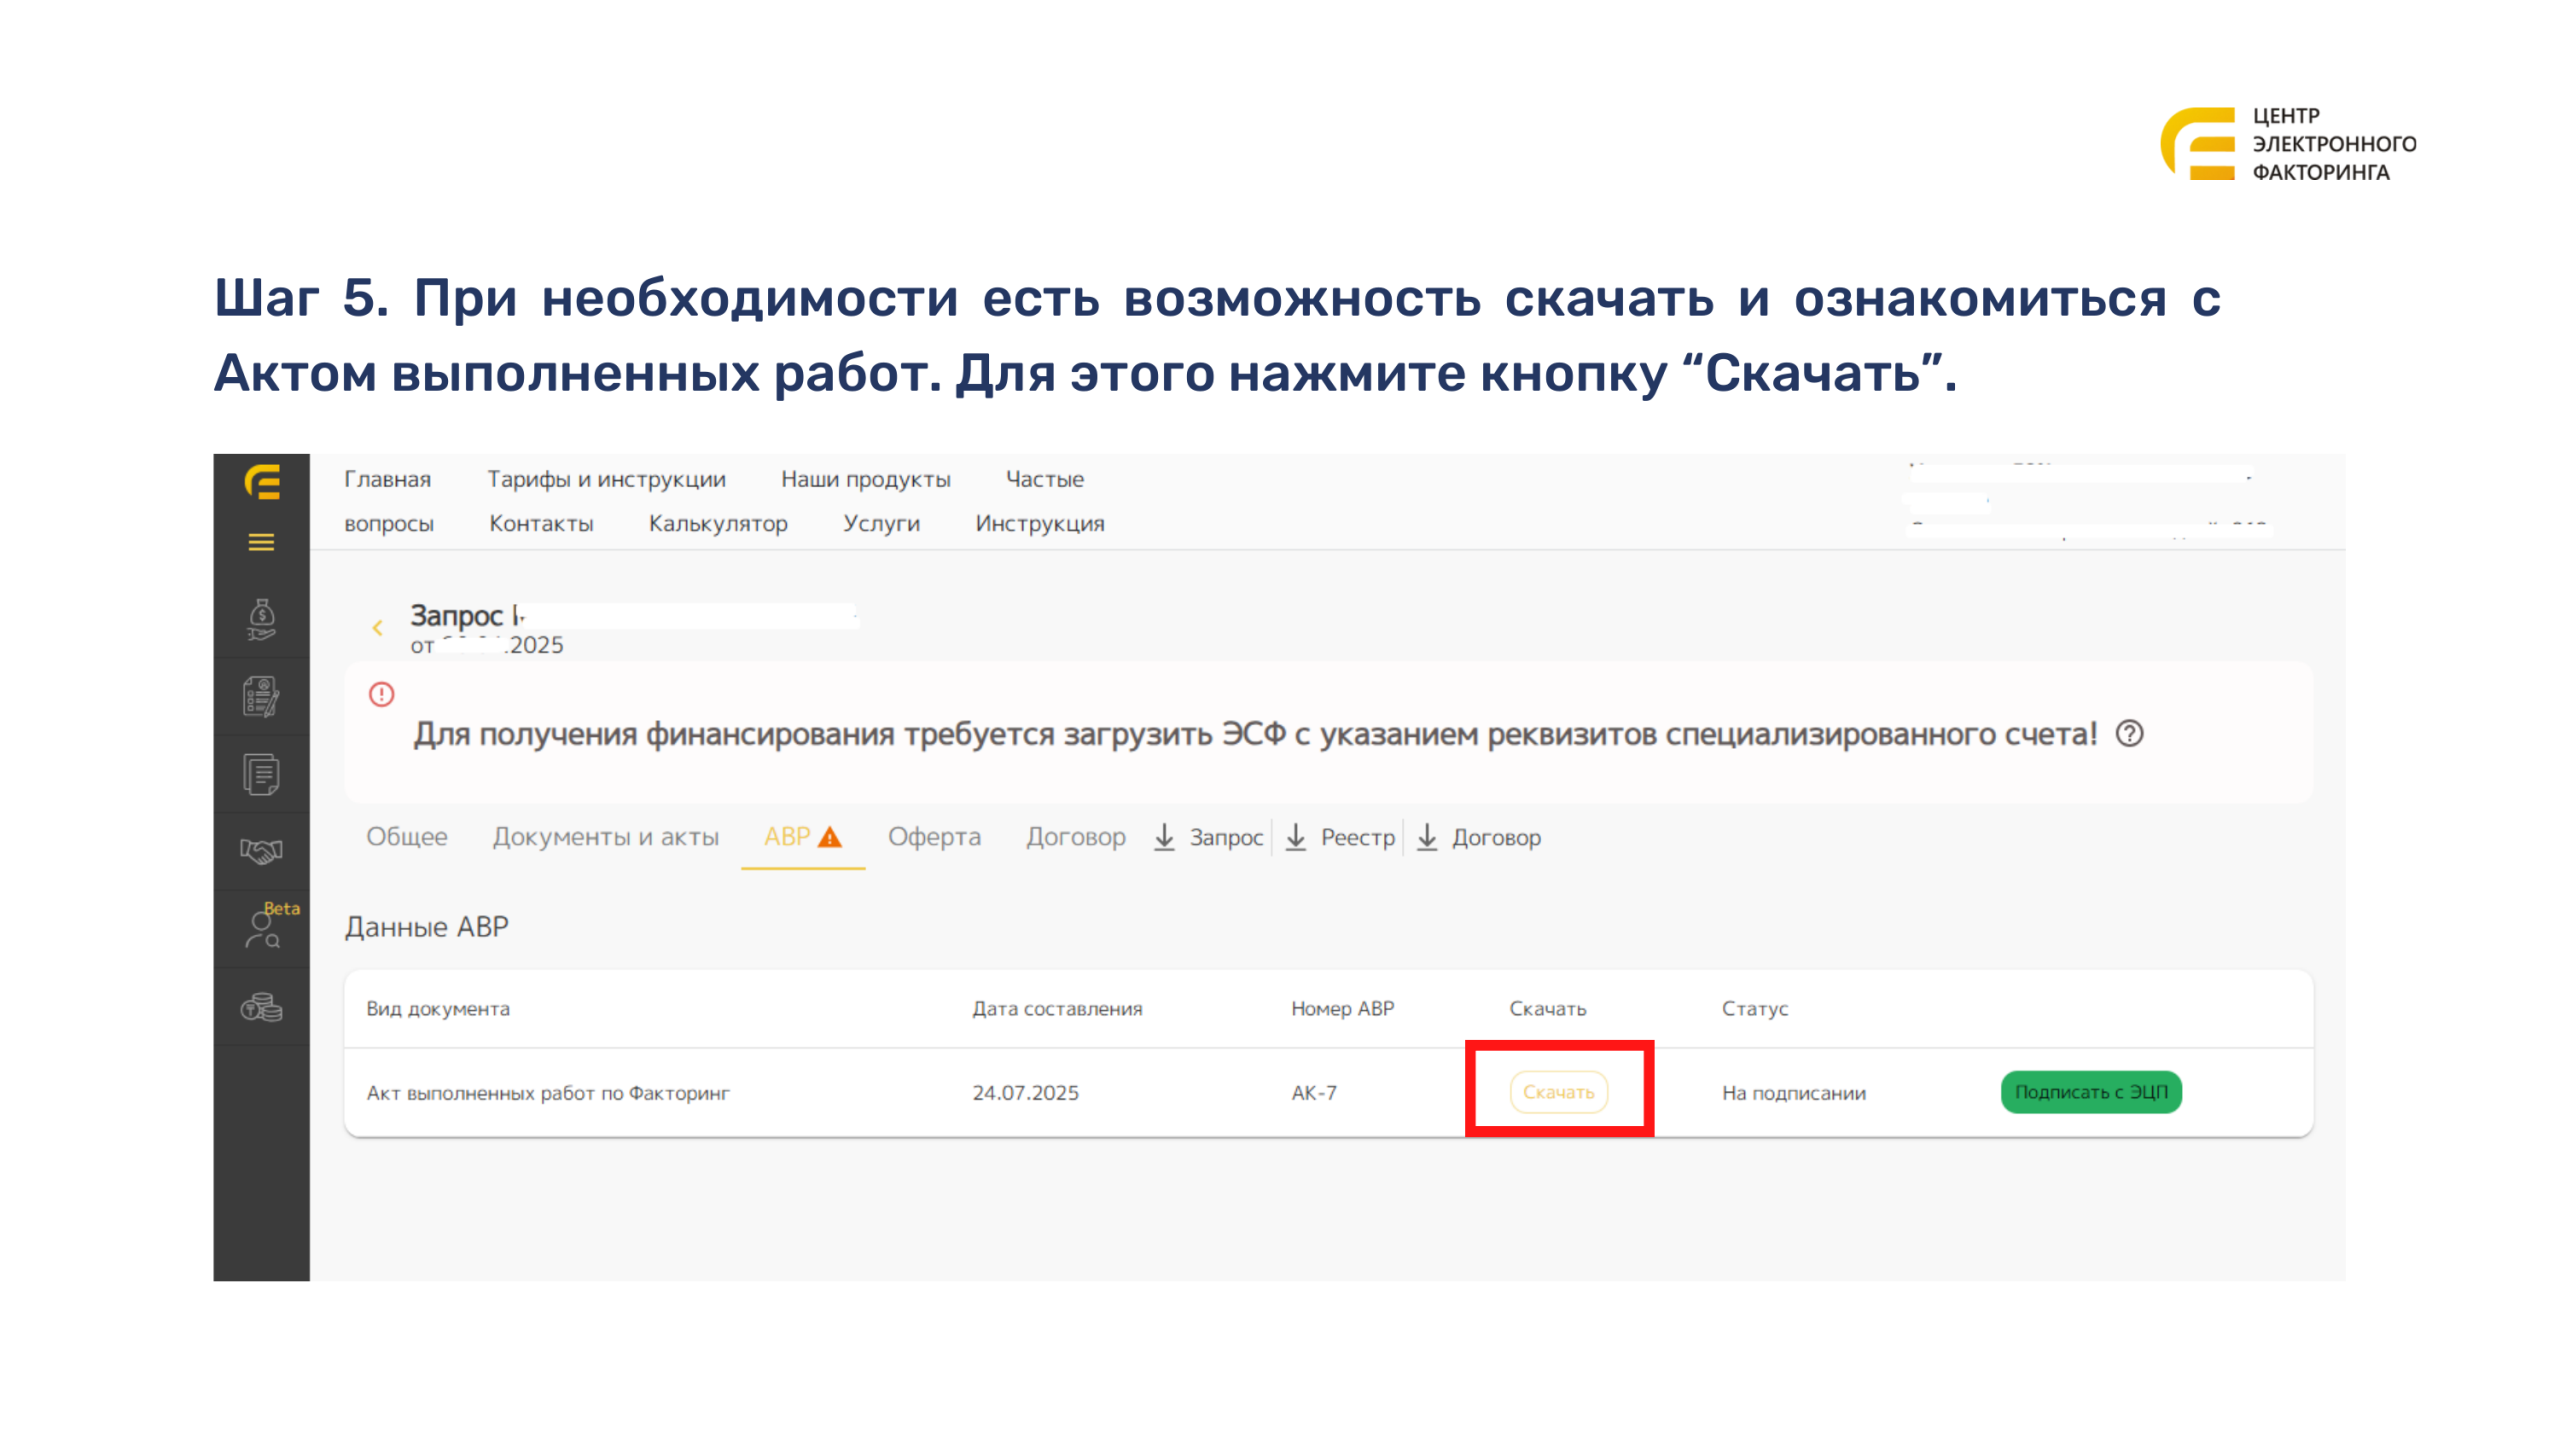Click the Номер АВР column header
The height and width of the screenshot is (1440, 2560).
coord(1342,1008)
